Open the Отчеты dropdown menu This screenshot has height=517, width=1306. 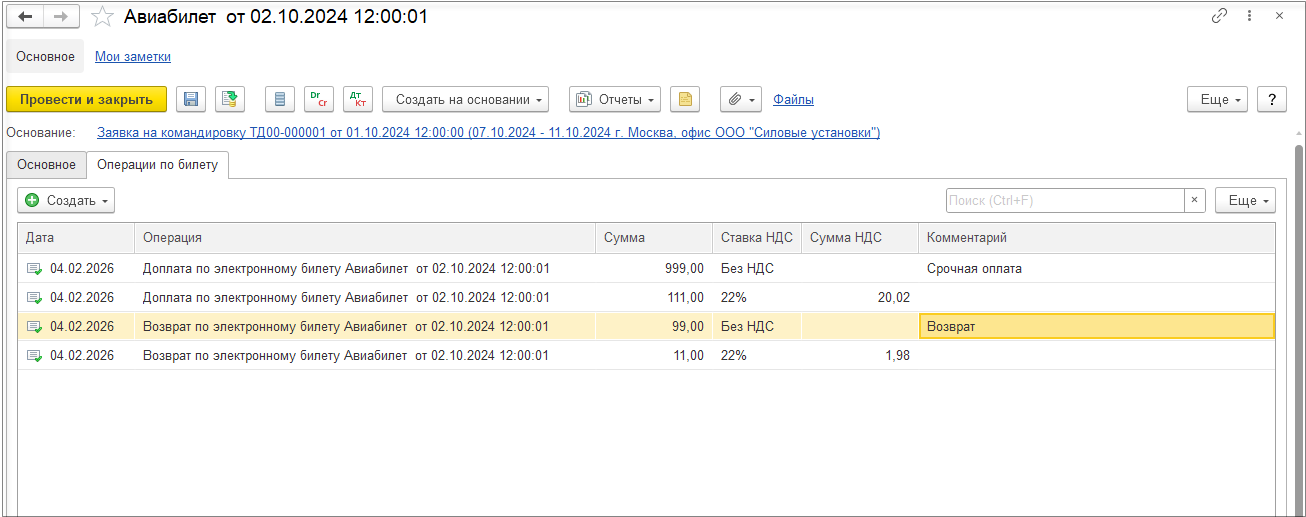615,99
